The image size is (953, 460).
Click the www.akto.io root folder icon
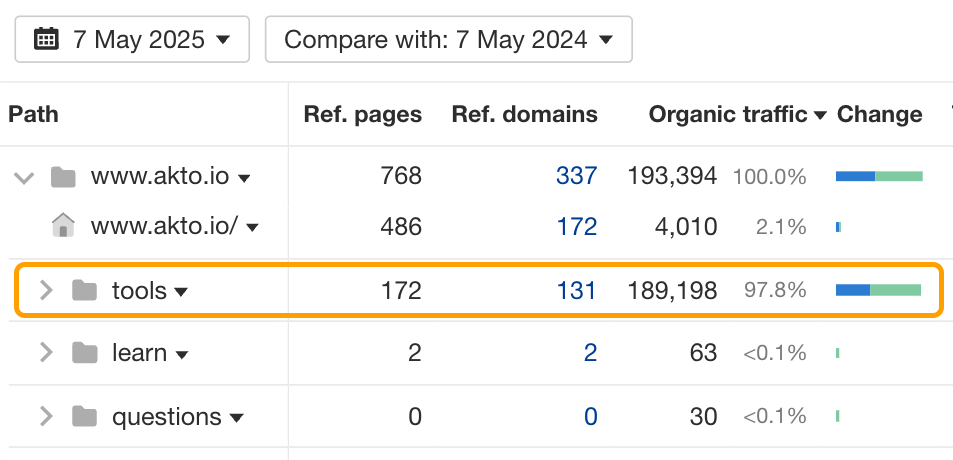64,178
